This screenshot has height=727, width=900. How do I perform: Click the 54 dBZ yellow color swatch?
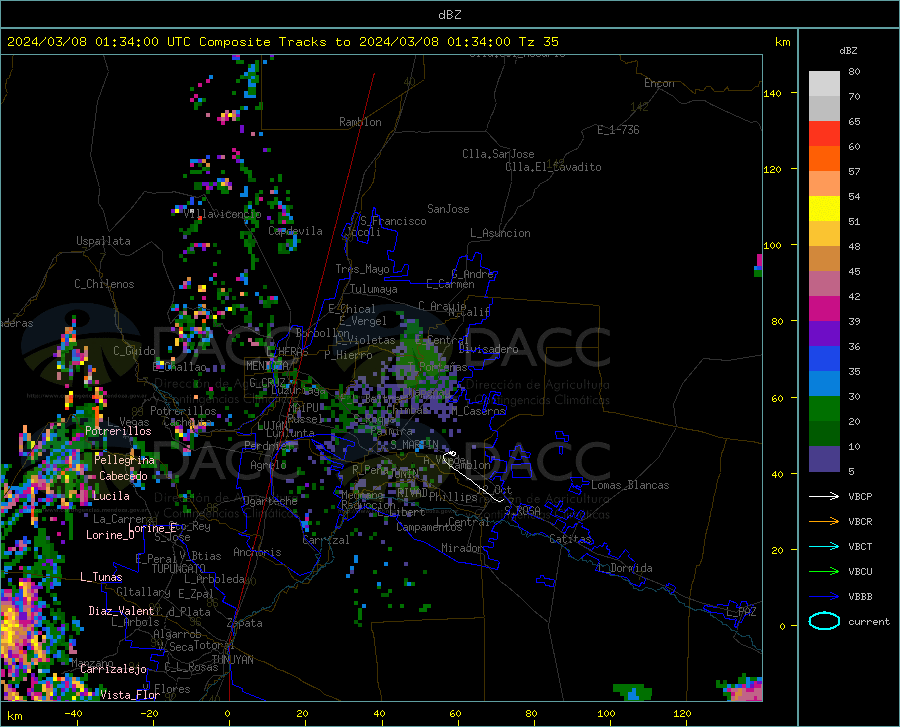tap(824, 209)
